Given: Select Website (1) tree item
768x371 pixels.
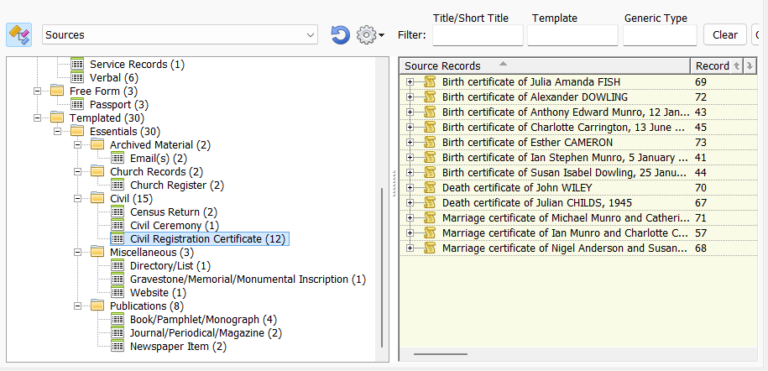Looking at the screenshot, I should (x=158, y=293).
